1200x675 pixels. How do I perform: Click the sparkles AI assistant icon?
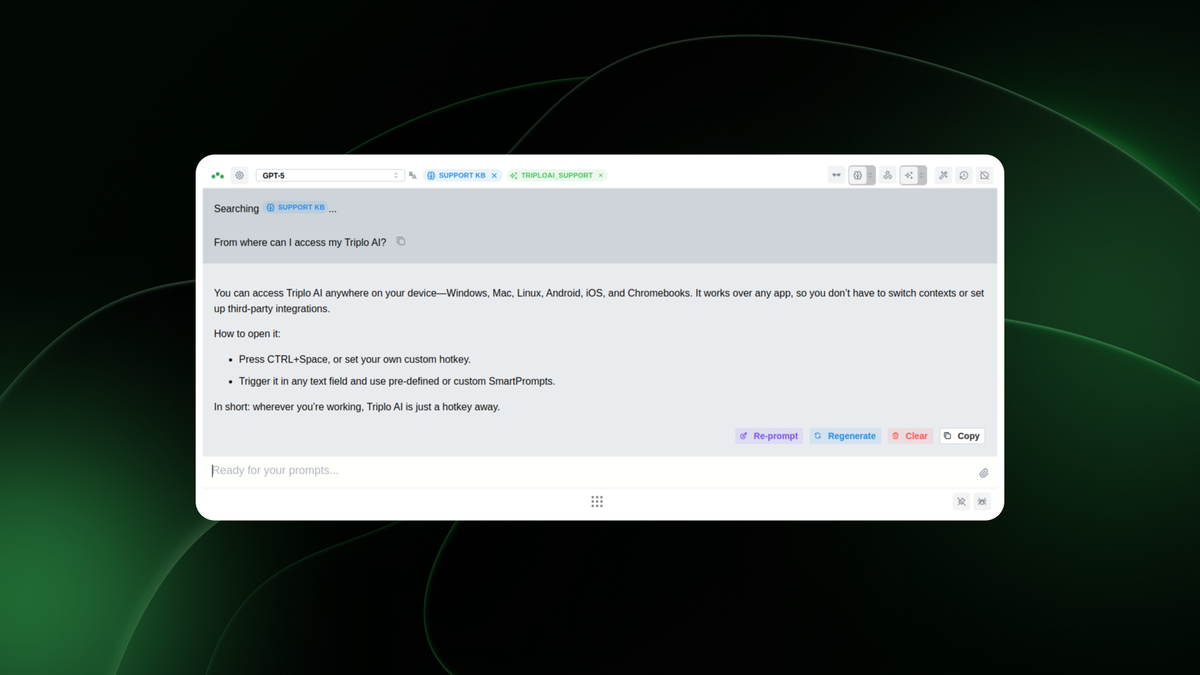[x=907, y=175]
